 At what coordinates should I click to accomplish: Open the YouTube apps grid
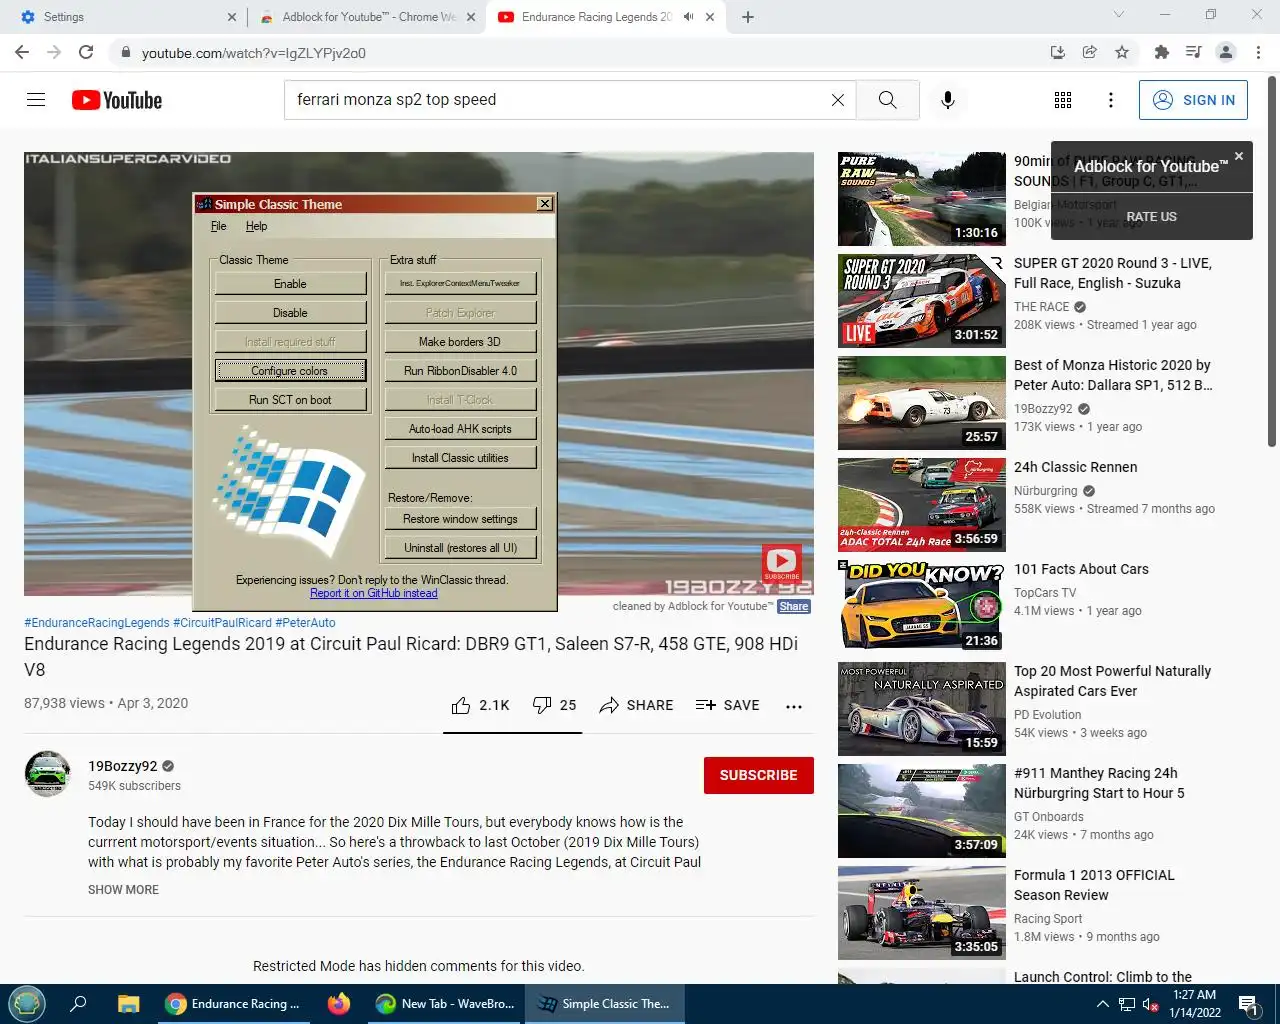tap(1063, 100)
